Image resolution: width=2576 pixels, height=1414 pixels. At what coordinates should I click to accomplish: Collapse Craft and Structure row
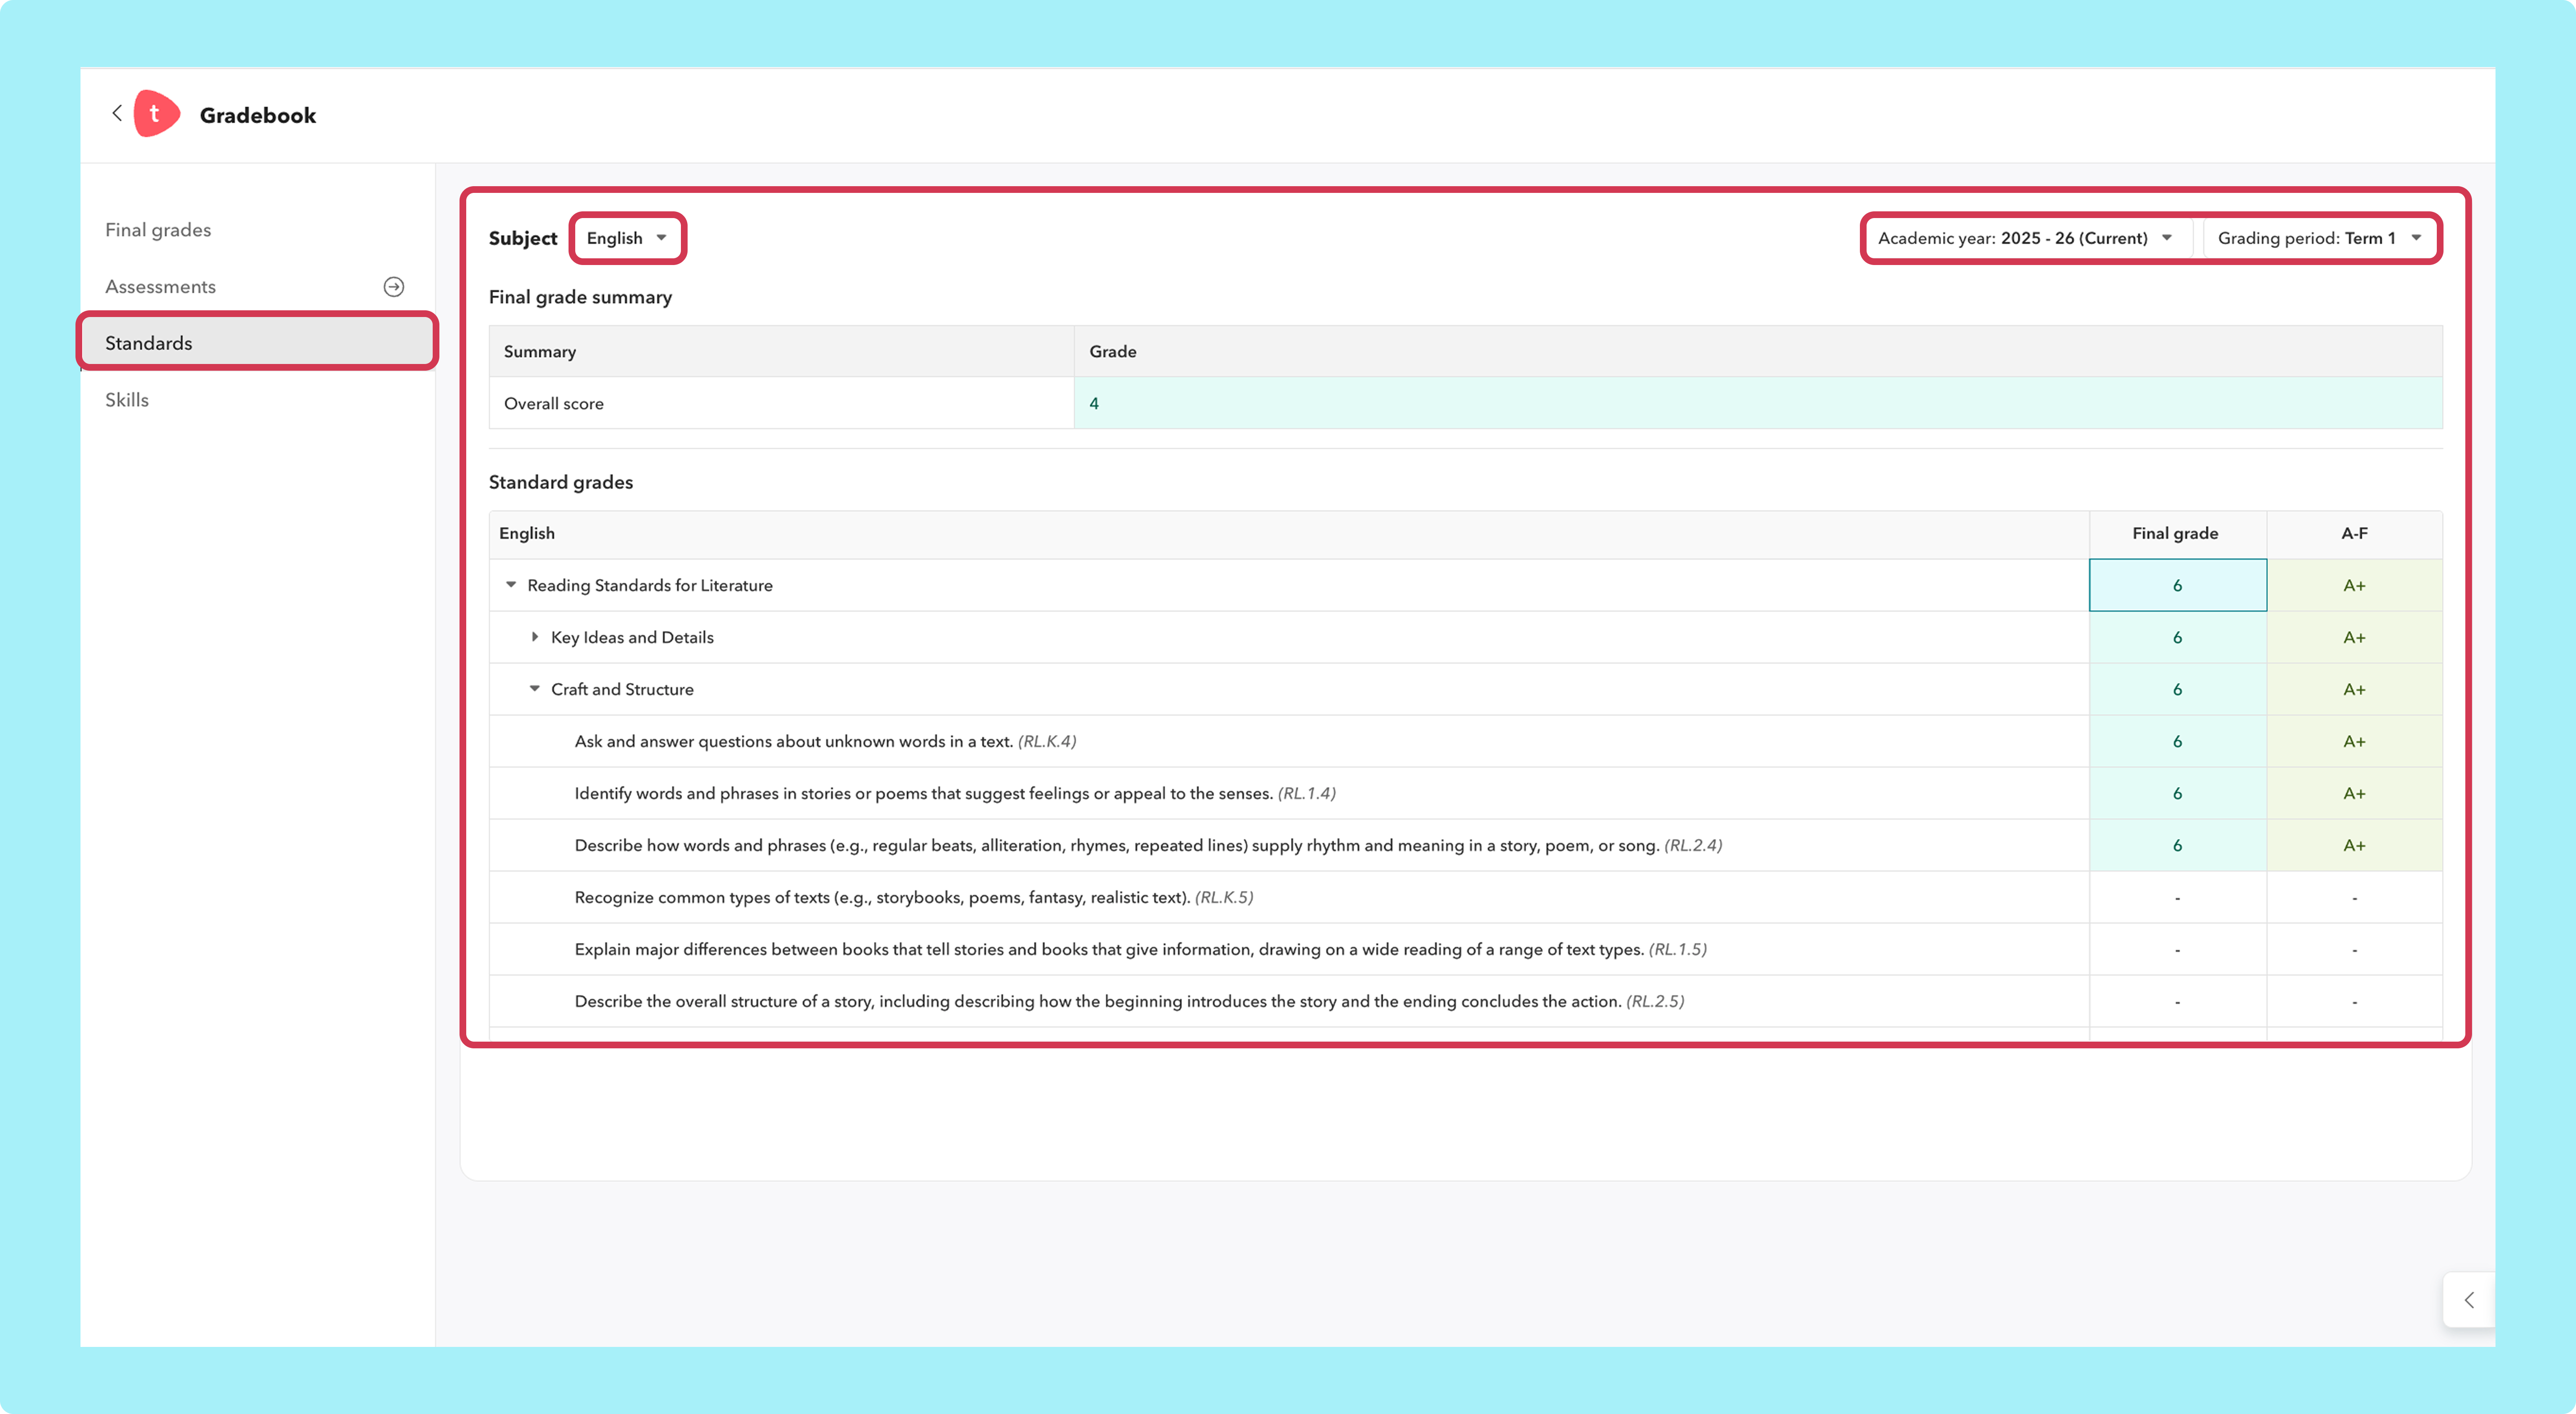point(535,689)
